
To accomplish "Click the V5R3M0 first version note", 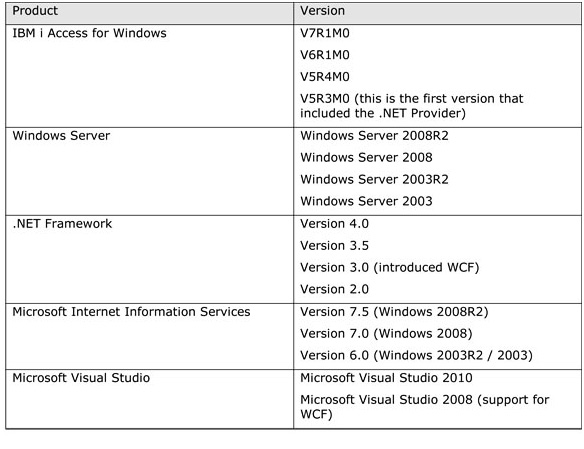I will pos(412,106).
